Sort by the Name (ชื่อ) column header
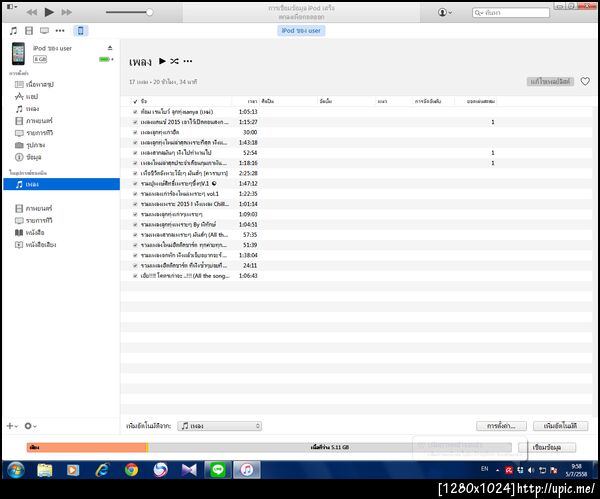Screen dimensions: 600x499 [x=185, y=101]
